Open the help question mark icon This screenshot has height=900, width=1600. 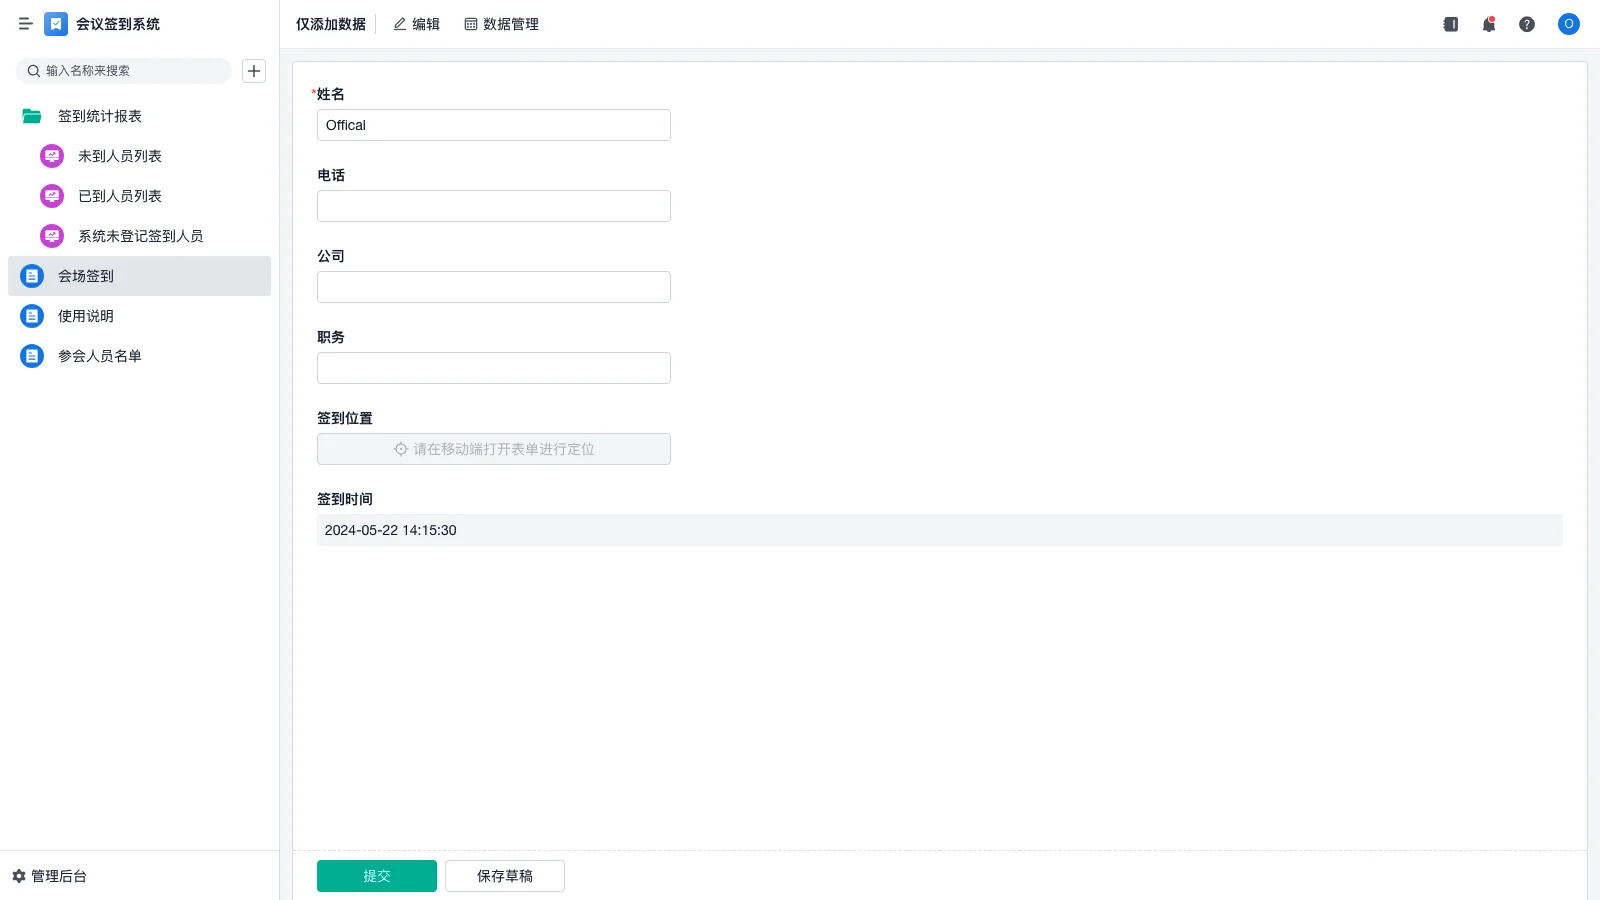[x=1527, y=24]
